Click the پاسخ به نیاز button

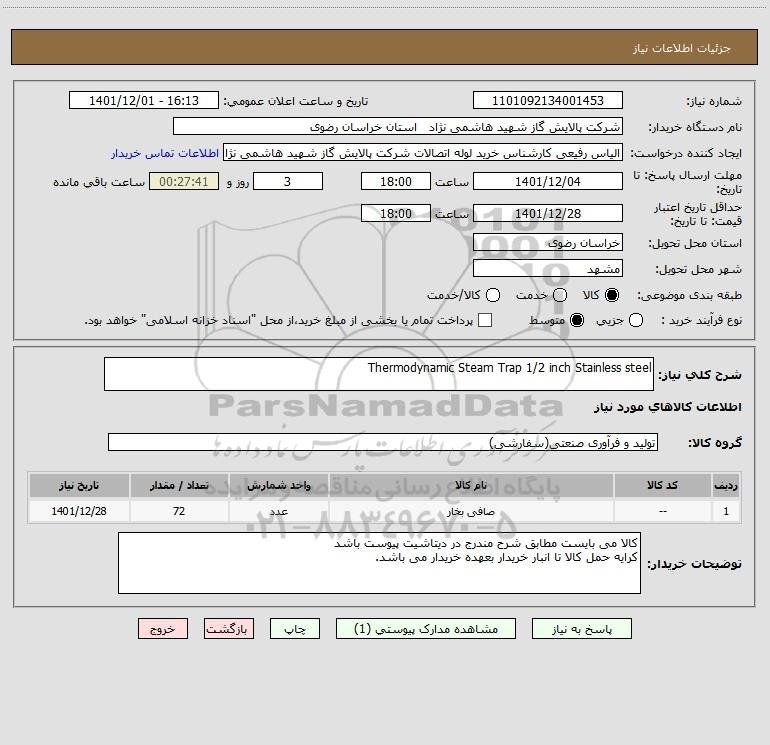pos(581,629)
